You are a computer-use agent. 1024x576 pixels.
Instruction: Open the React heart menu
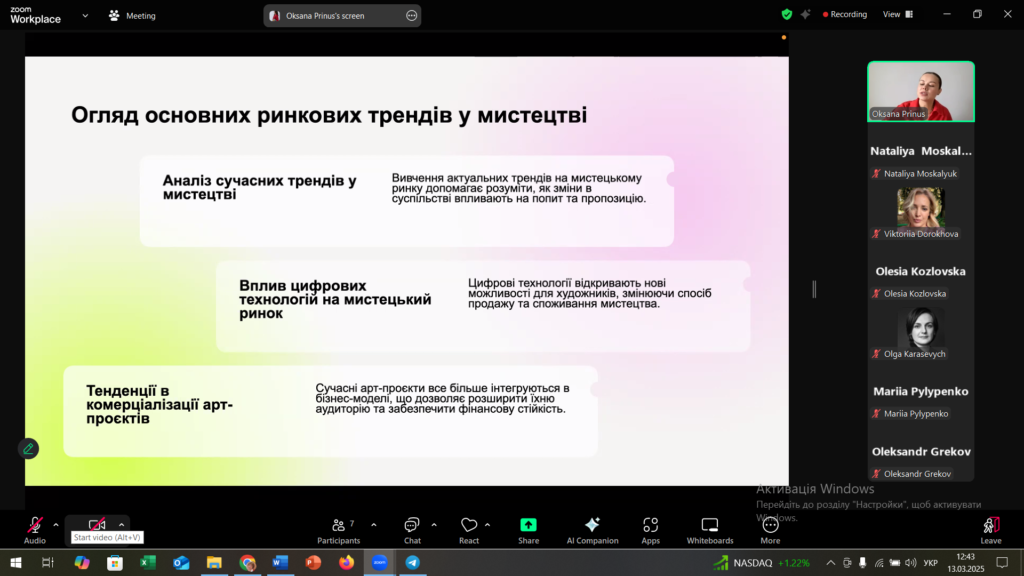(469, 530)
